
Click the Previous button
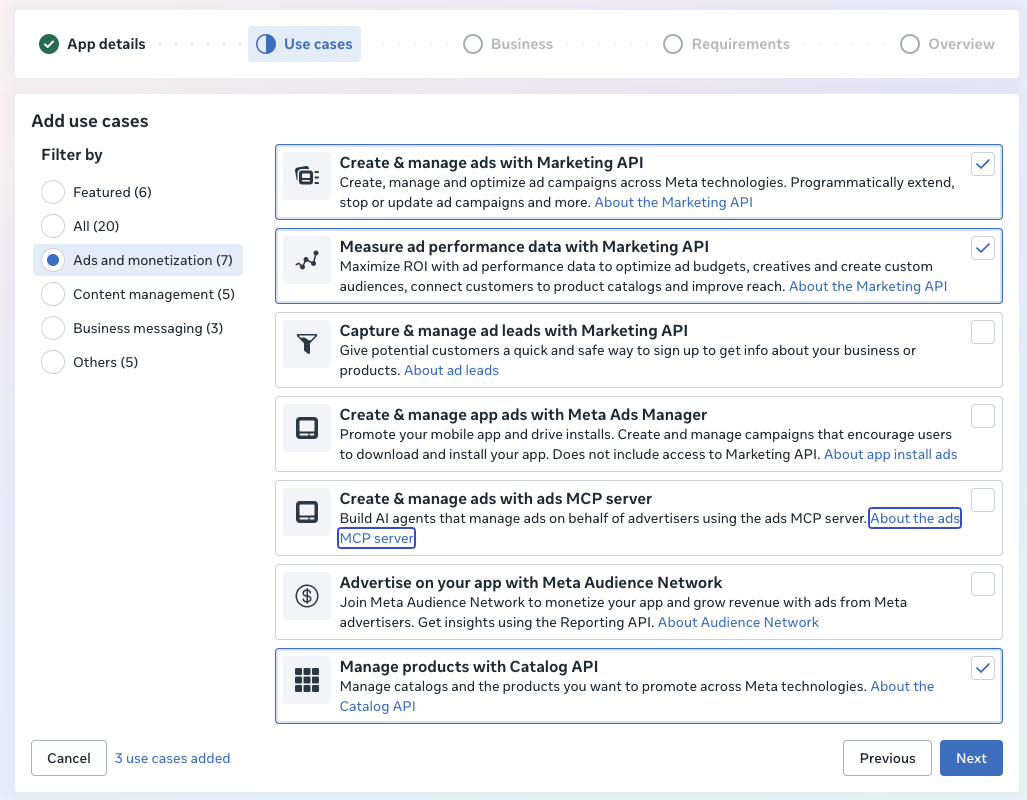(887, 758)
